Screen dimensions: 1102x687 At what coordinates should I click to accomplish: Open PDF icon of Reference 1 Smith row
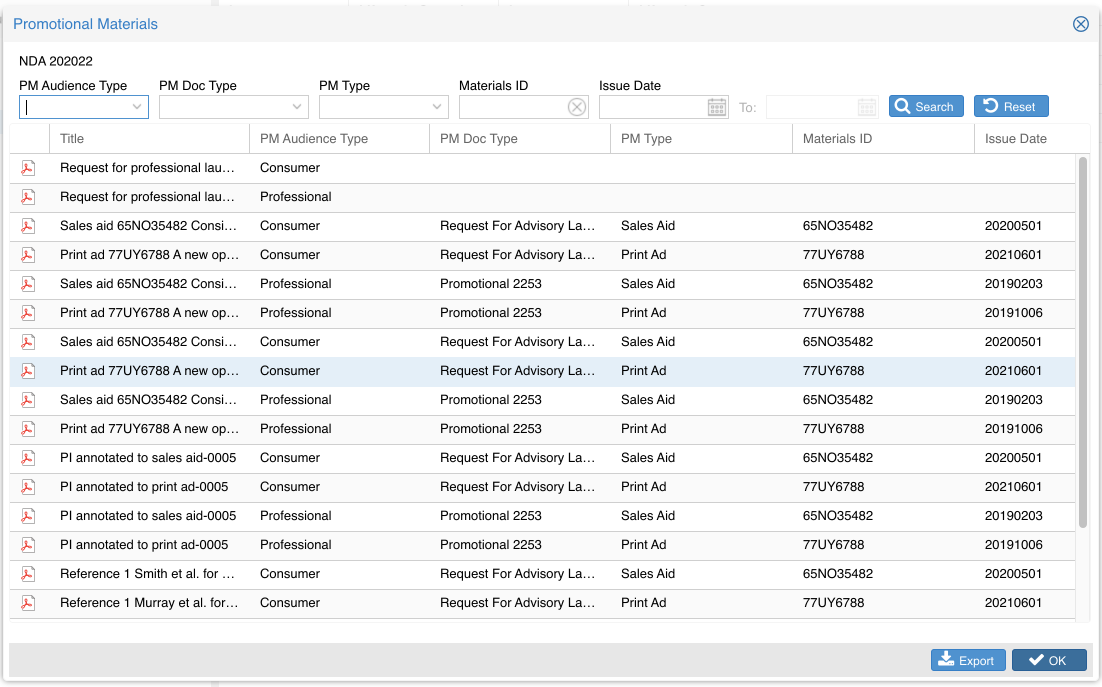pyautogui.click(x=28, y=574)
